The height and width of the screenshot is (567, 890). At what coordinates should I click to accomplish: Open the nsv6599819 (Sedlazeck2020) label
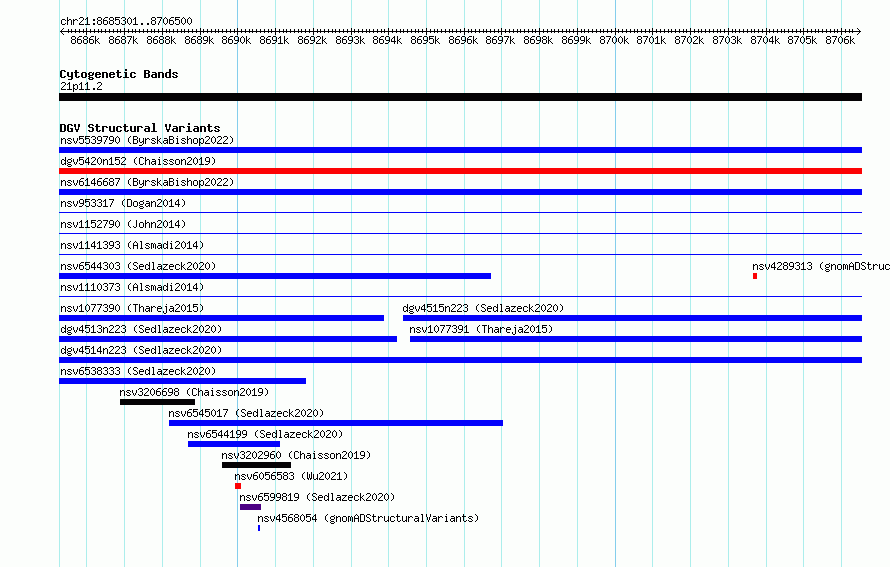point(317,497)
